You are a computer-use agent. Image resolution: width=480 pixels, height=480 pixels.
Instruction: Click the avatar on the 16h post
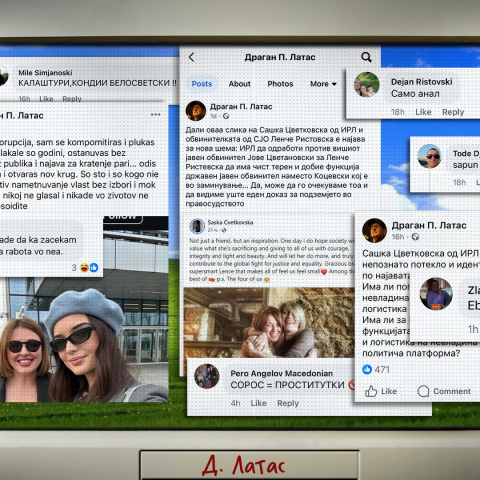374,230
